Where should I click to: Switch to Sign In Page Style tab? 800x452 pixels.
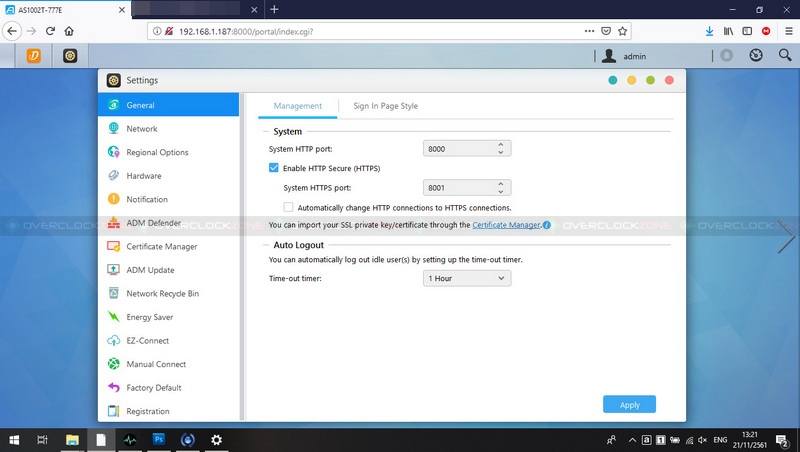pyautogui.click(x=386, y=106)
